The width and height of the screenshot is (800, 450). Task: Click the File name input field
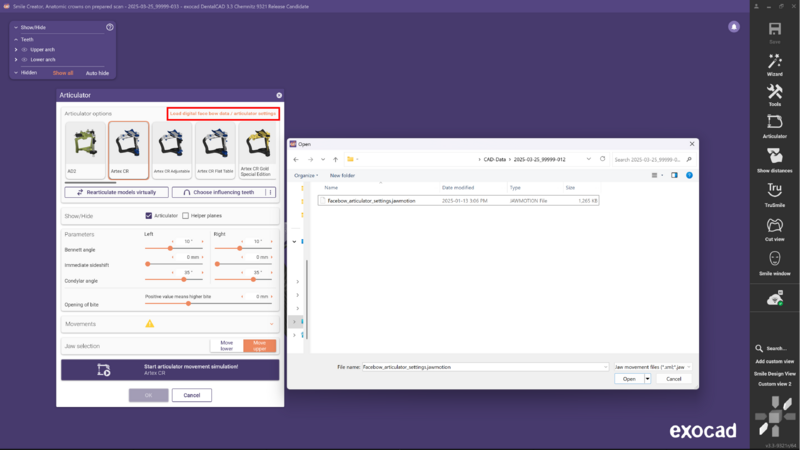pos(485,367)
